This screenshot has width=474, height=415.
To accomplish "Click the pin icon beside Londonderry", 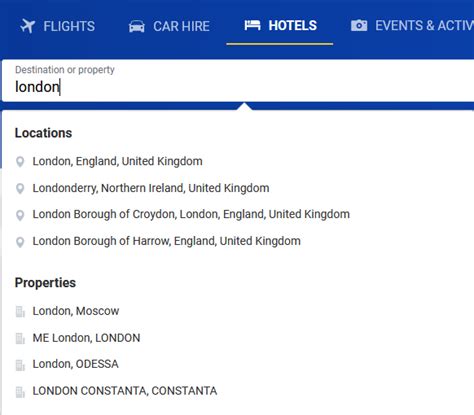I will 20,188.
